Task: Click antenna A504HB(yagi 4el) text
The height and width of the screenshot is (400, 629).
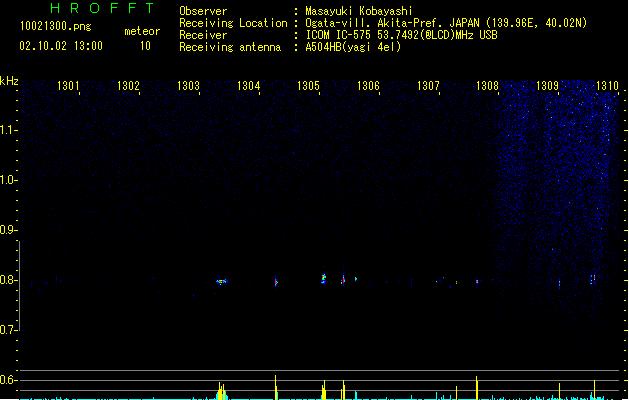Action: (x=353, y=47)
